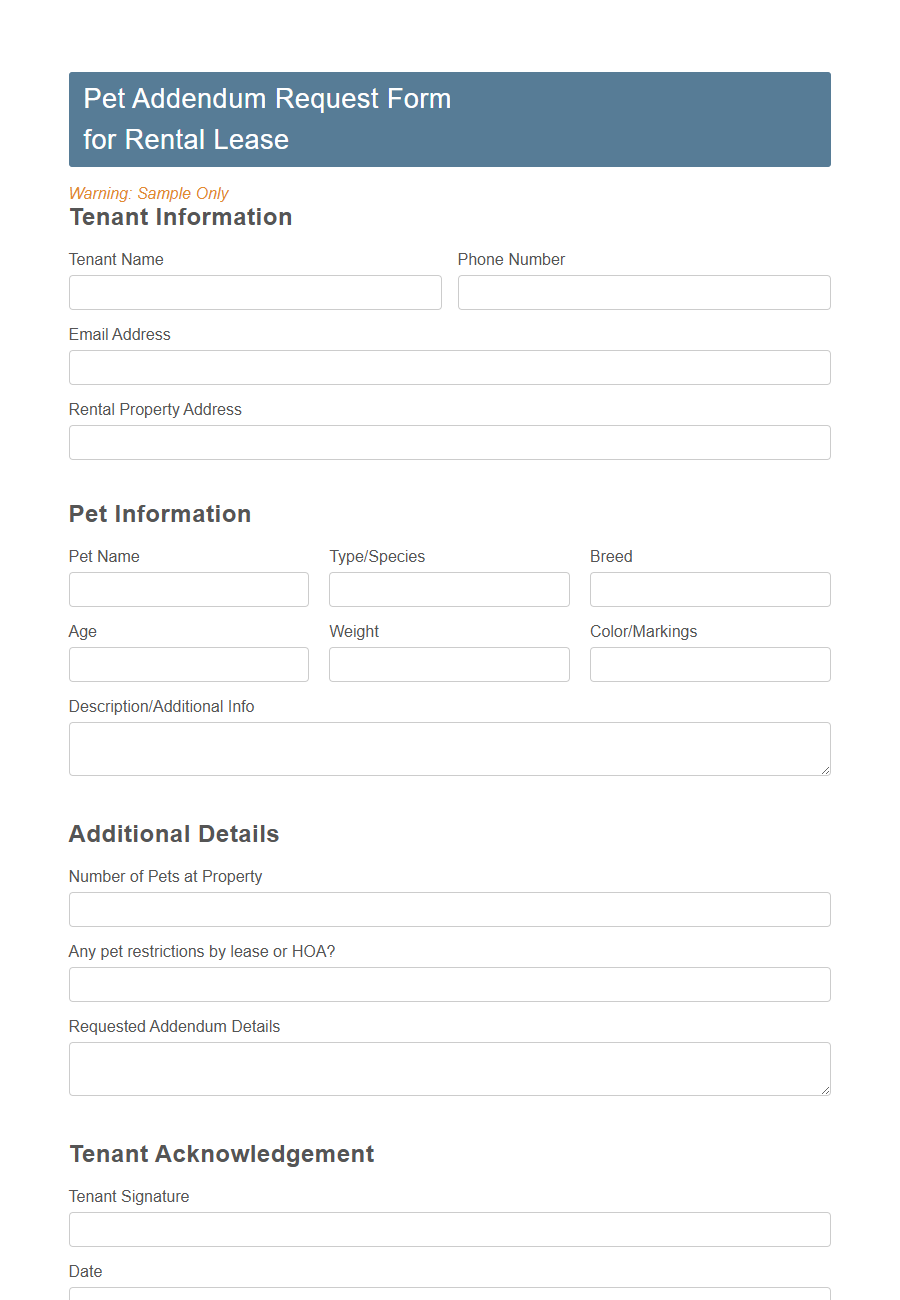This screenshot has width=900, height=1300.
Task: Click the Color/Markings input field
Action: 709,664
